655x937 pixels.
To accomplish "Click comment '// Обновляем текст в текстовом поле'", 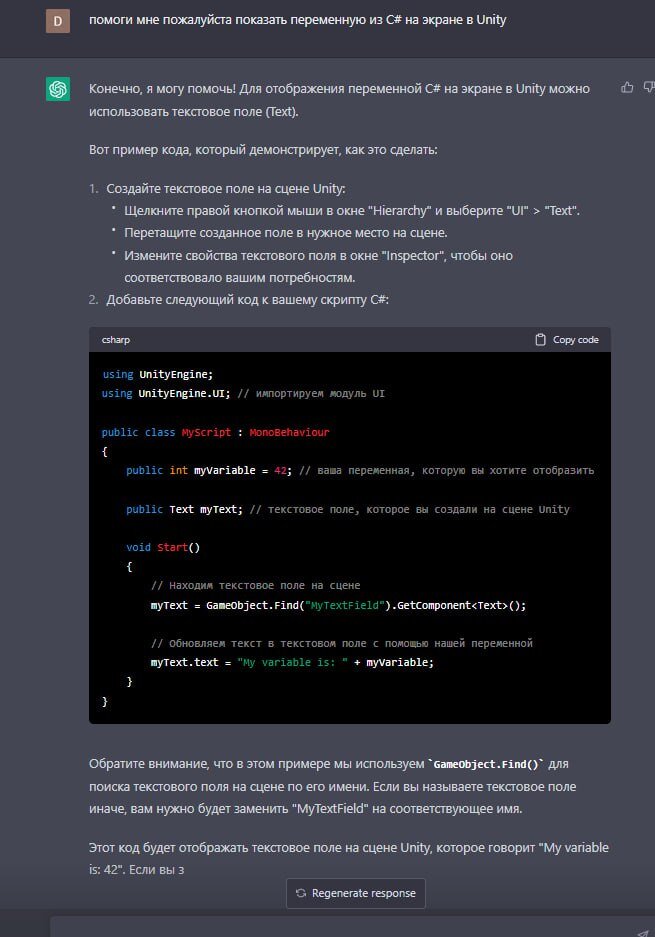I will [x=342, y=643].
